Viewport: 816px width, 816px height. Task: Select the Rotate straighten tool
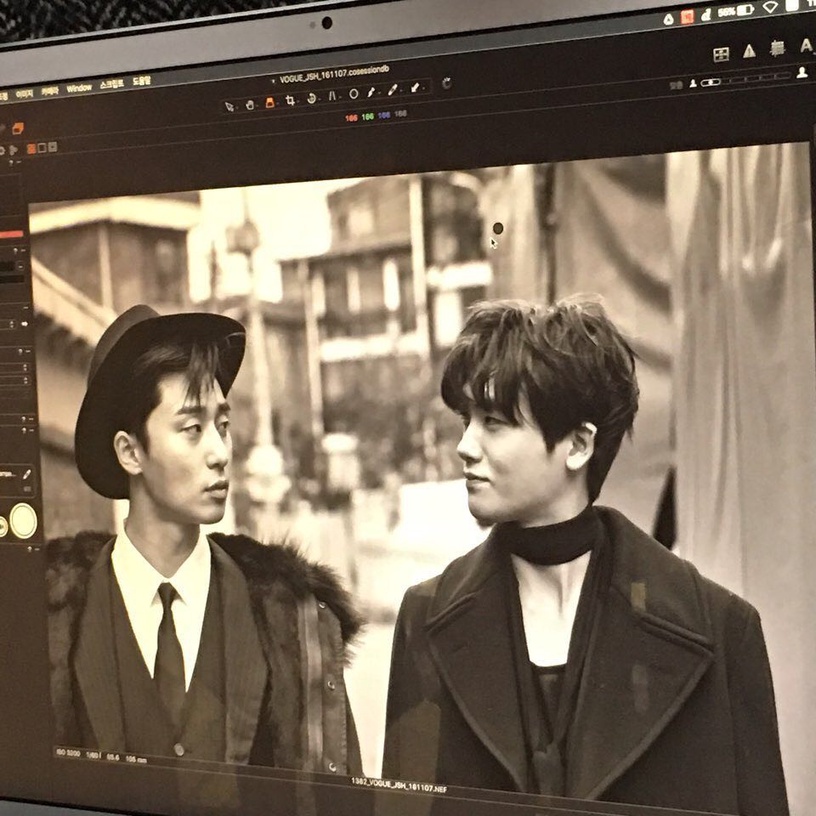(311, 98)
